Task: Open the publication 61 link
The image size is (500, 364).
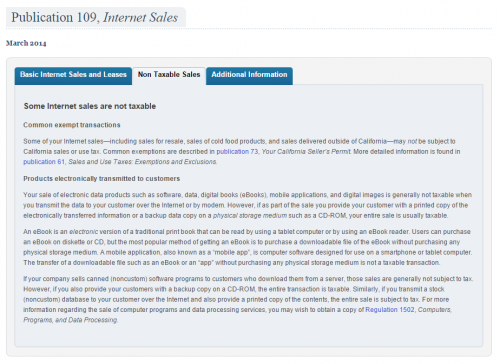Action: 44,162
